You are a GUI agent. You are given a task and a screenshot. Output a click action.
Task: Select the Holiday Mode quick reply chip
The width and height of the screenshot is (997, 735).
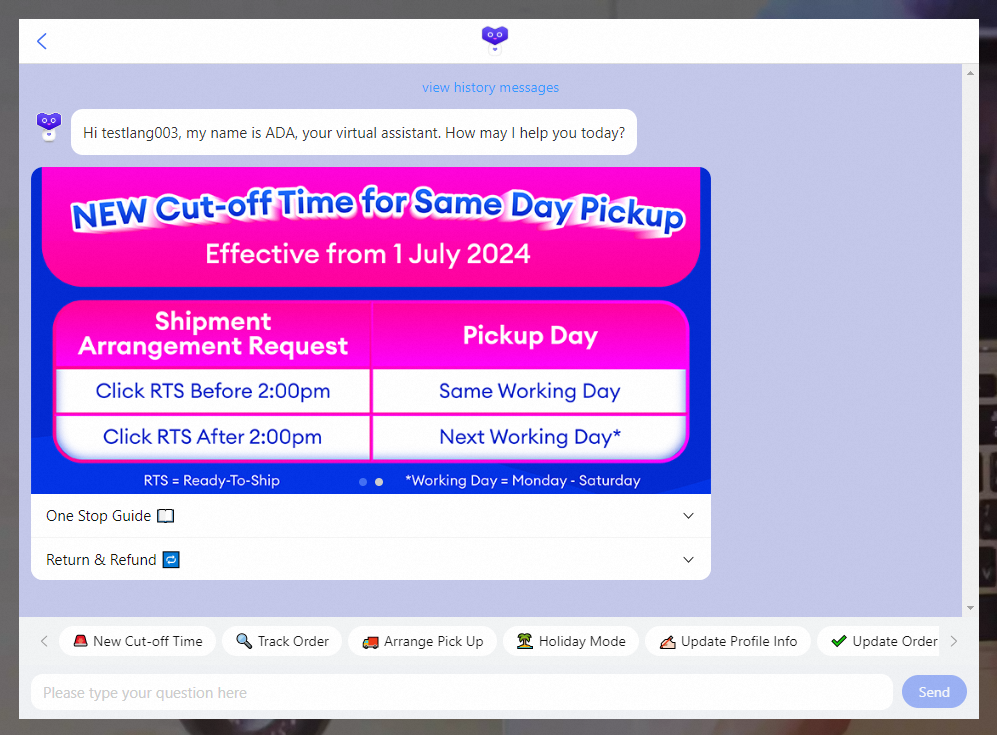[x=570, y=641]
